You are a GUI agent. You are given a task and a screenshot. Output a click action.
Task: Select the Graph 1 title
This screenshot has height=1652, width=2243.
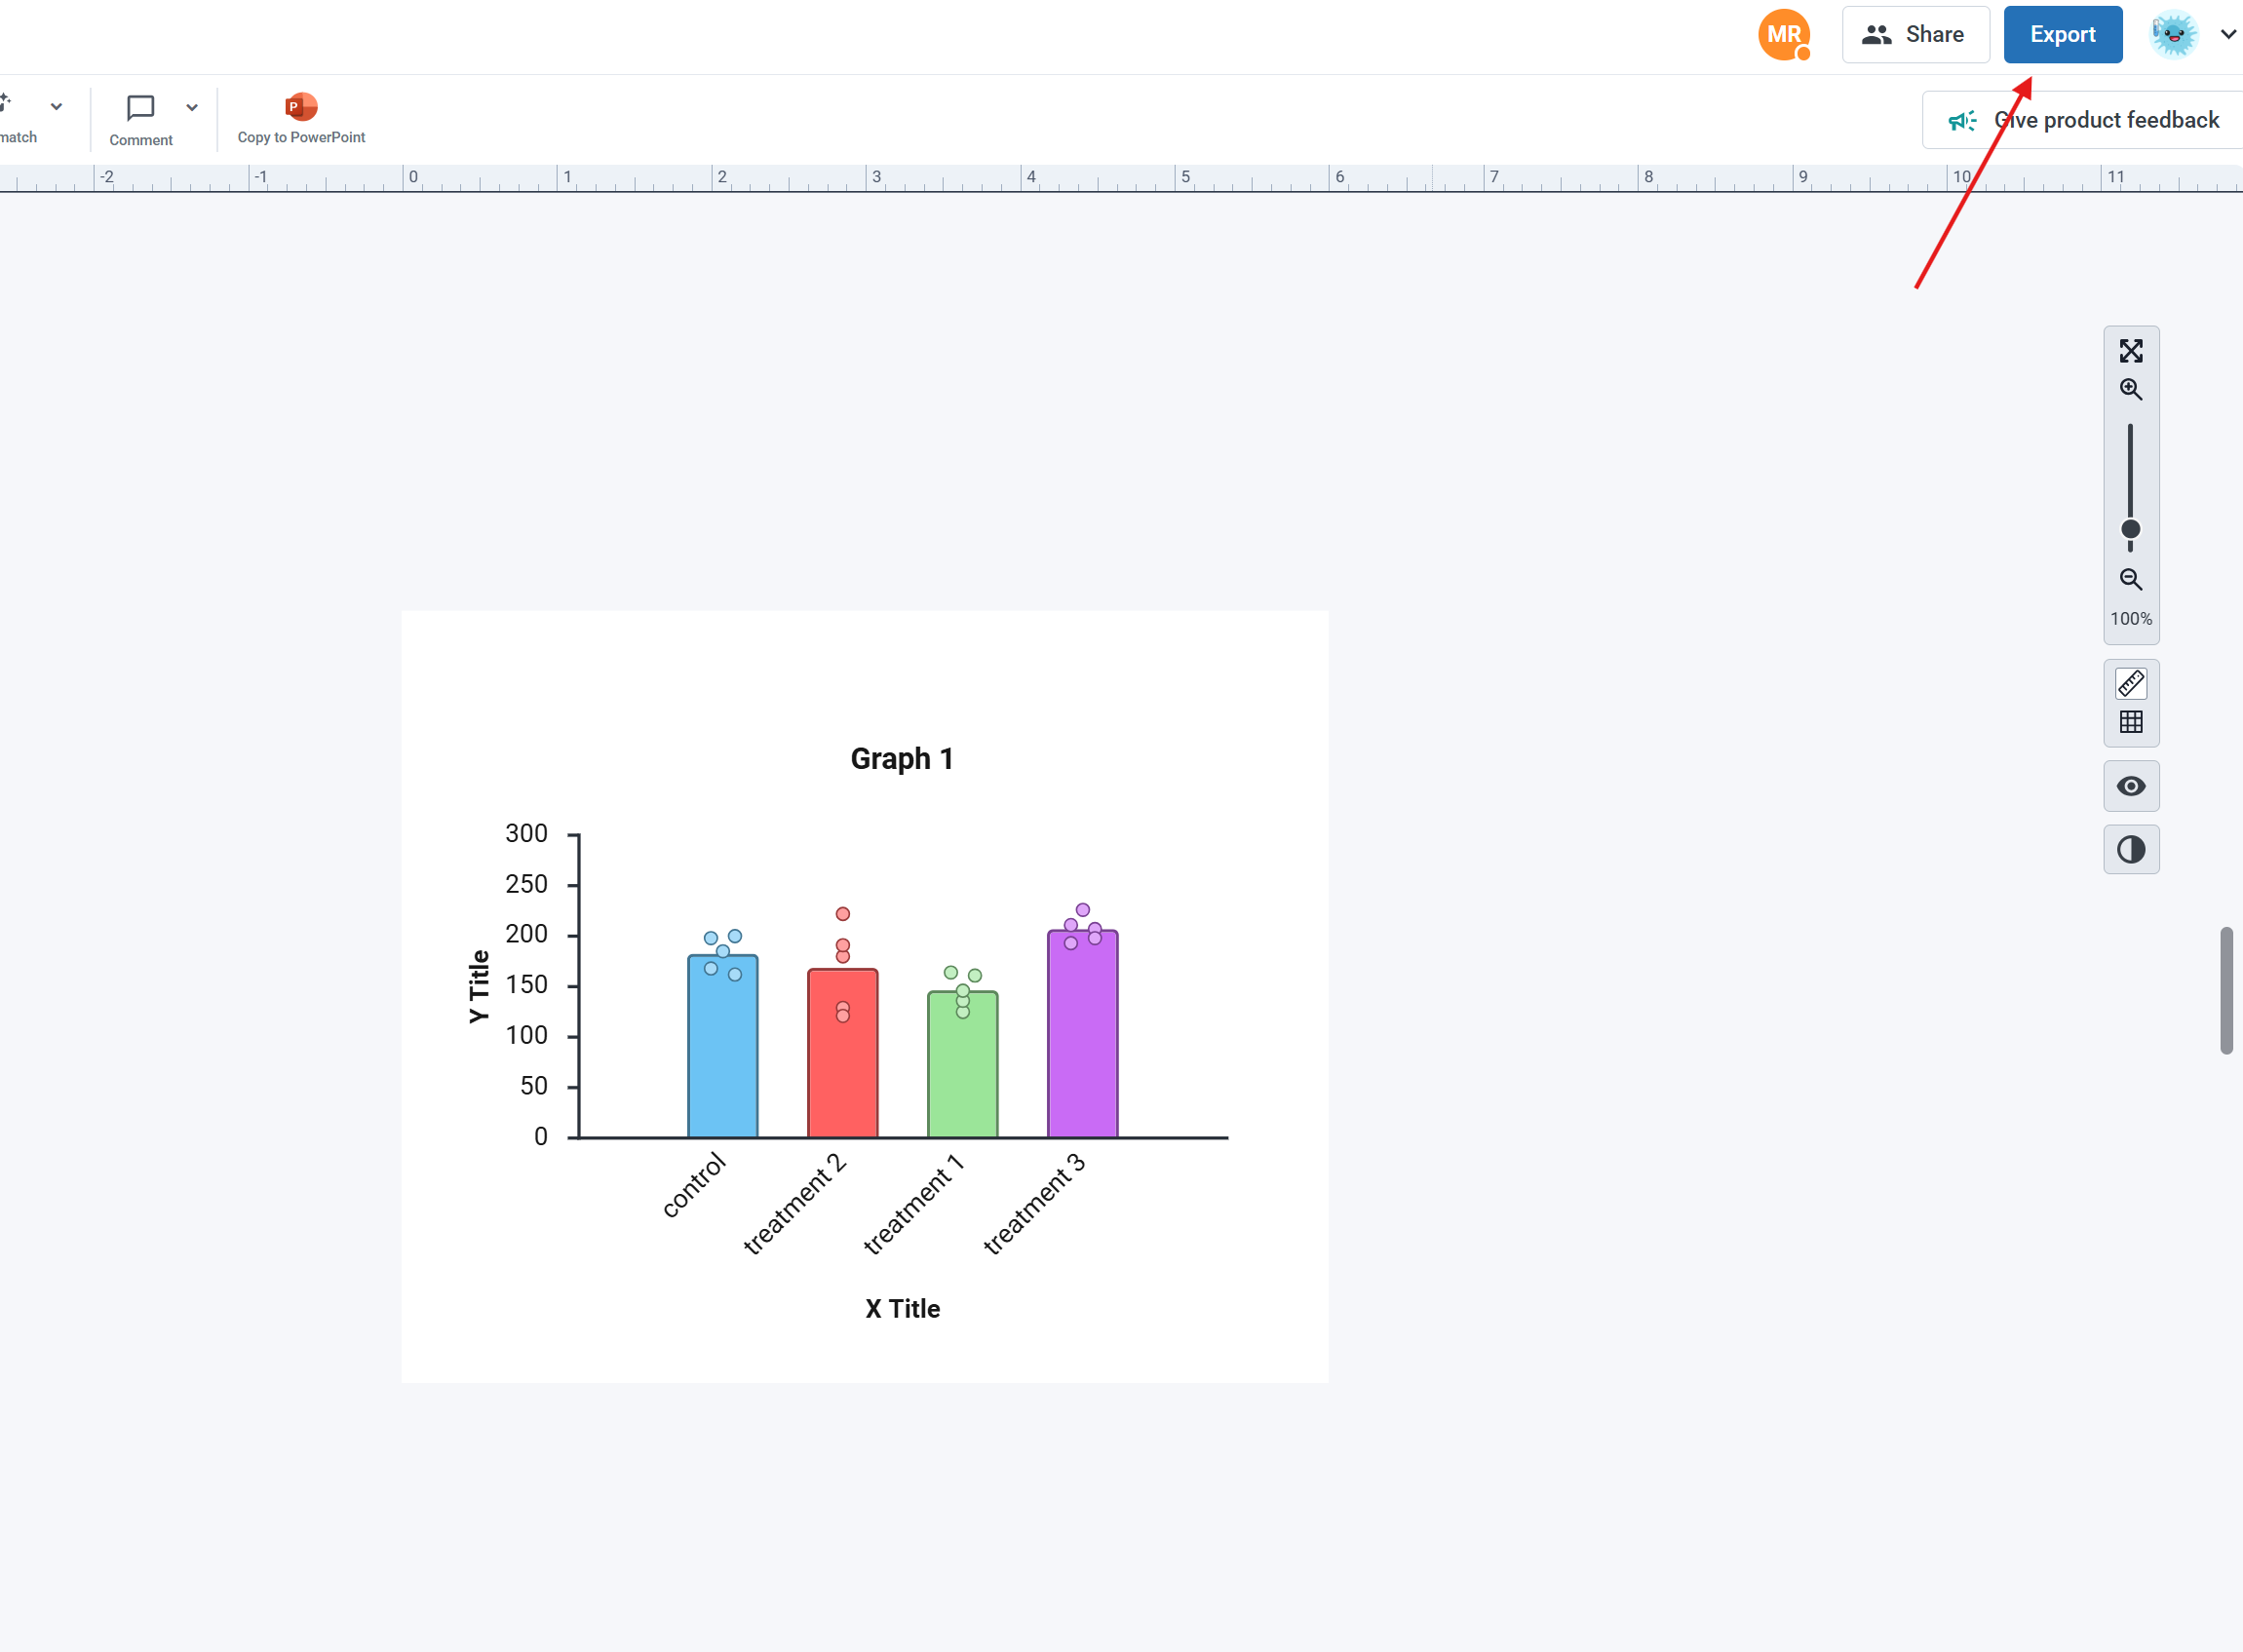(899, 758)
